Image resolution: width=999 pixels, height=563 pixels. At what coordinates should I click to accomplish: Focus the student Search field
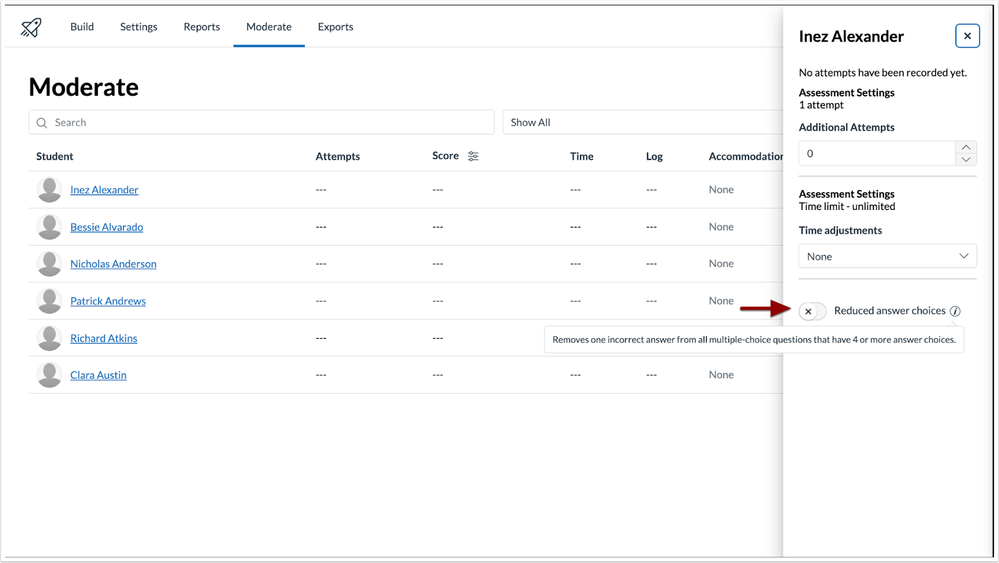(261, 122)
